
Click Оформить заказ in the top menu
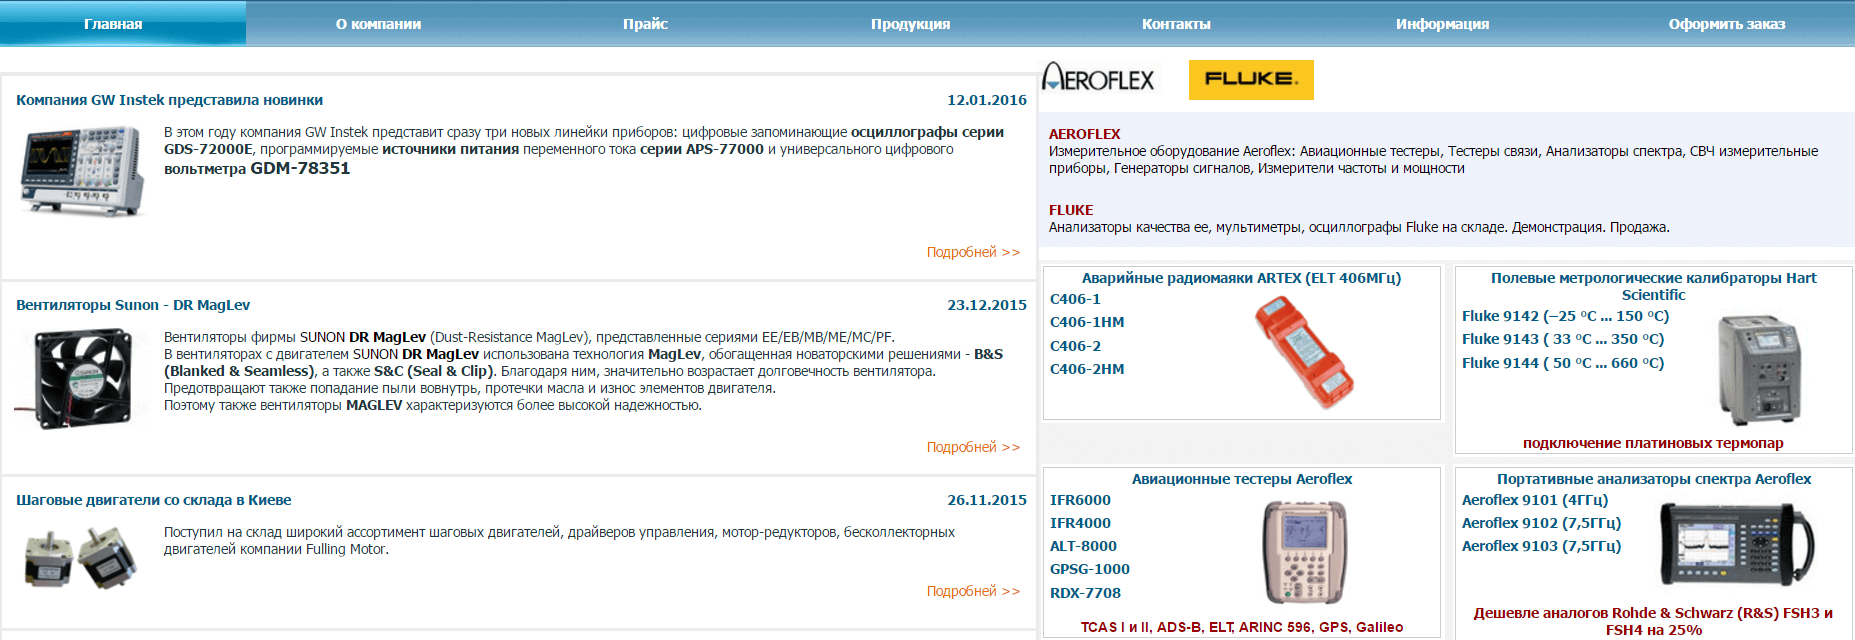click(1727, 24)
